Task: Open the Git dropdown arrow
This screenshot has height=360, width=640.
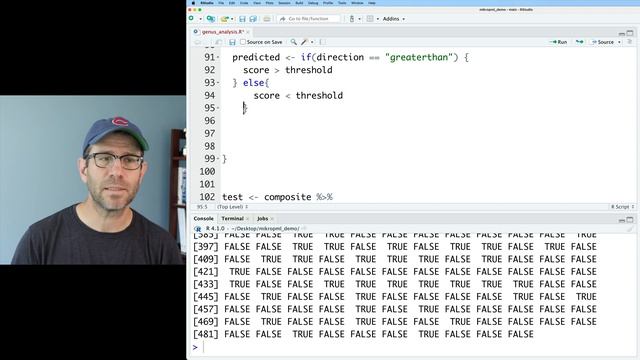Action: click(x=359, y=19)
